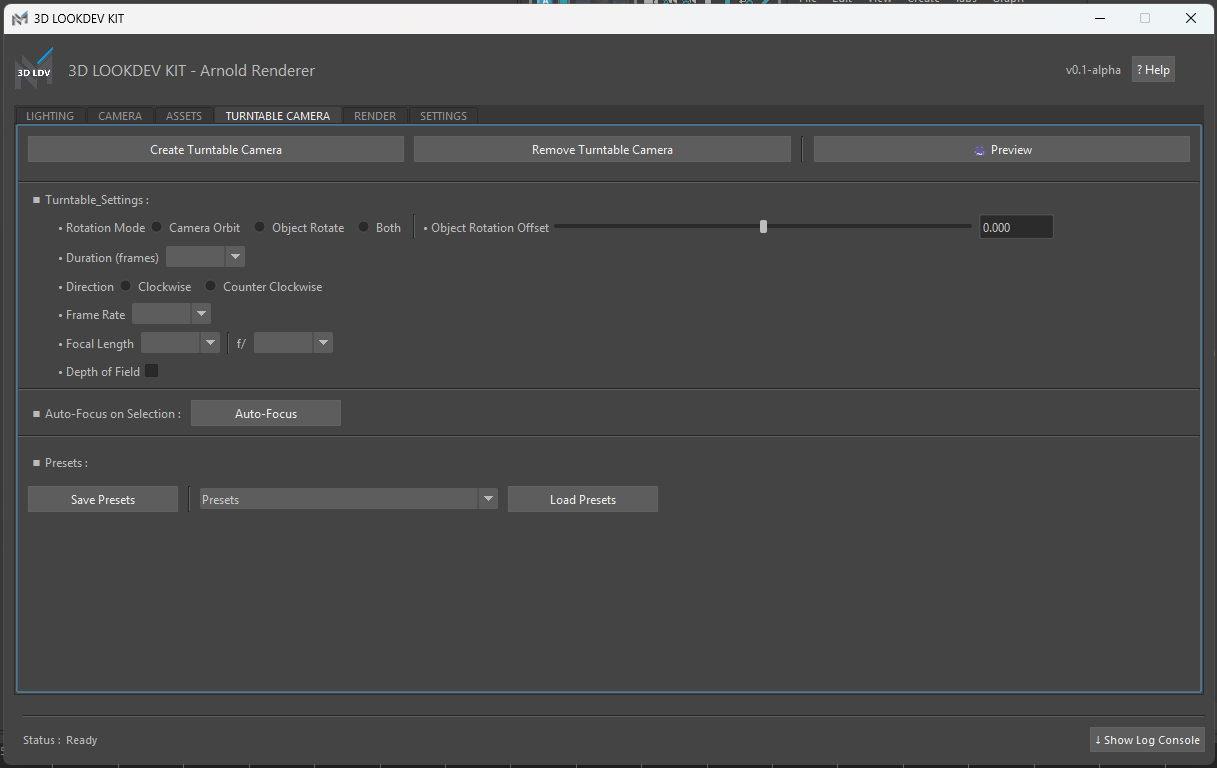Click the v0.1-alpha version text
The height and width of the screenshot is (768, 1217).
click(x=1093, y=70)
